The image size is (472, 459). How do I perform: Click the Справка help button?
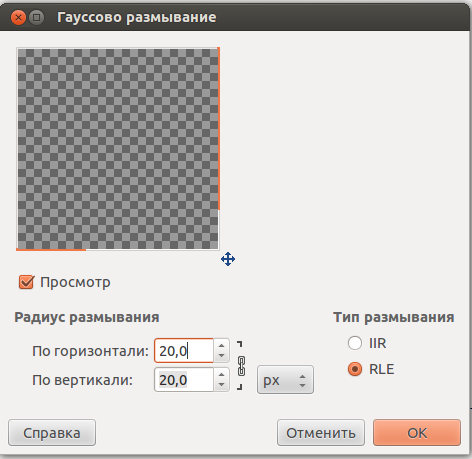(52, 433)
